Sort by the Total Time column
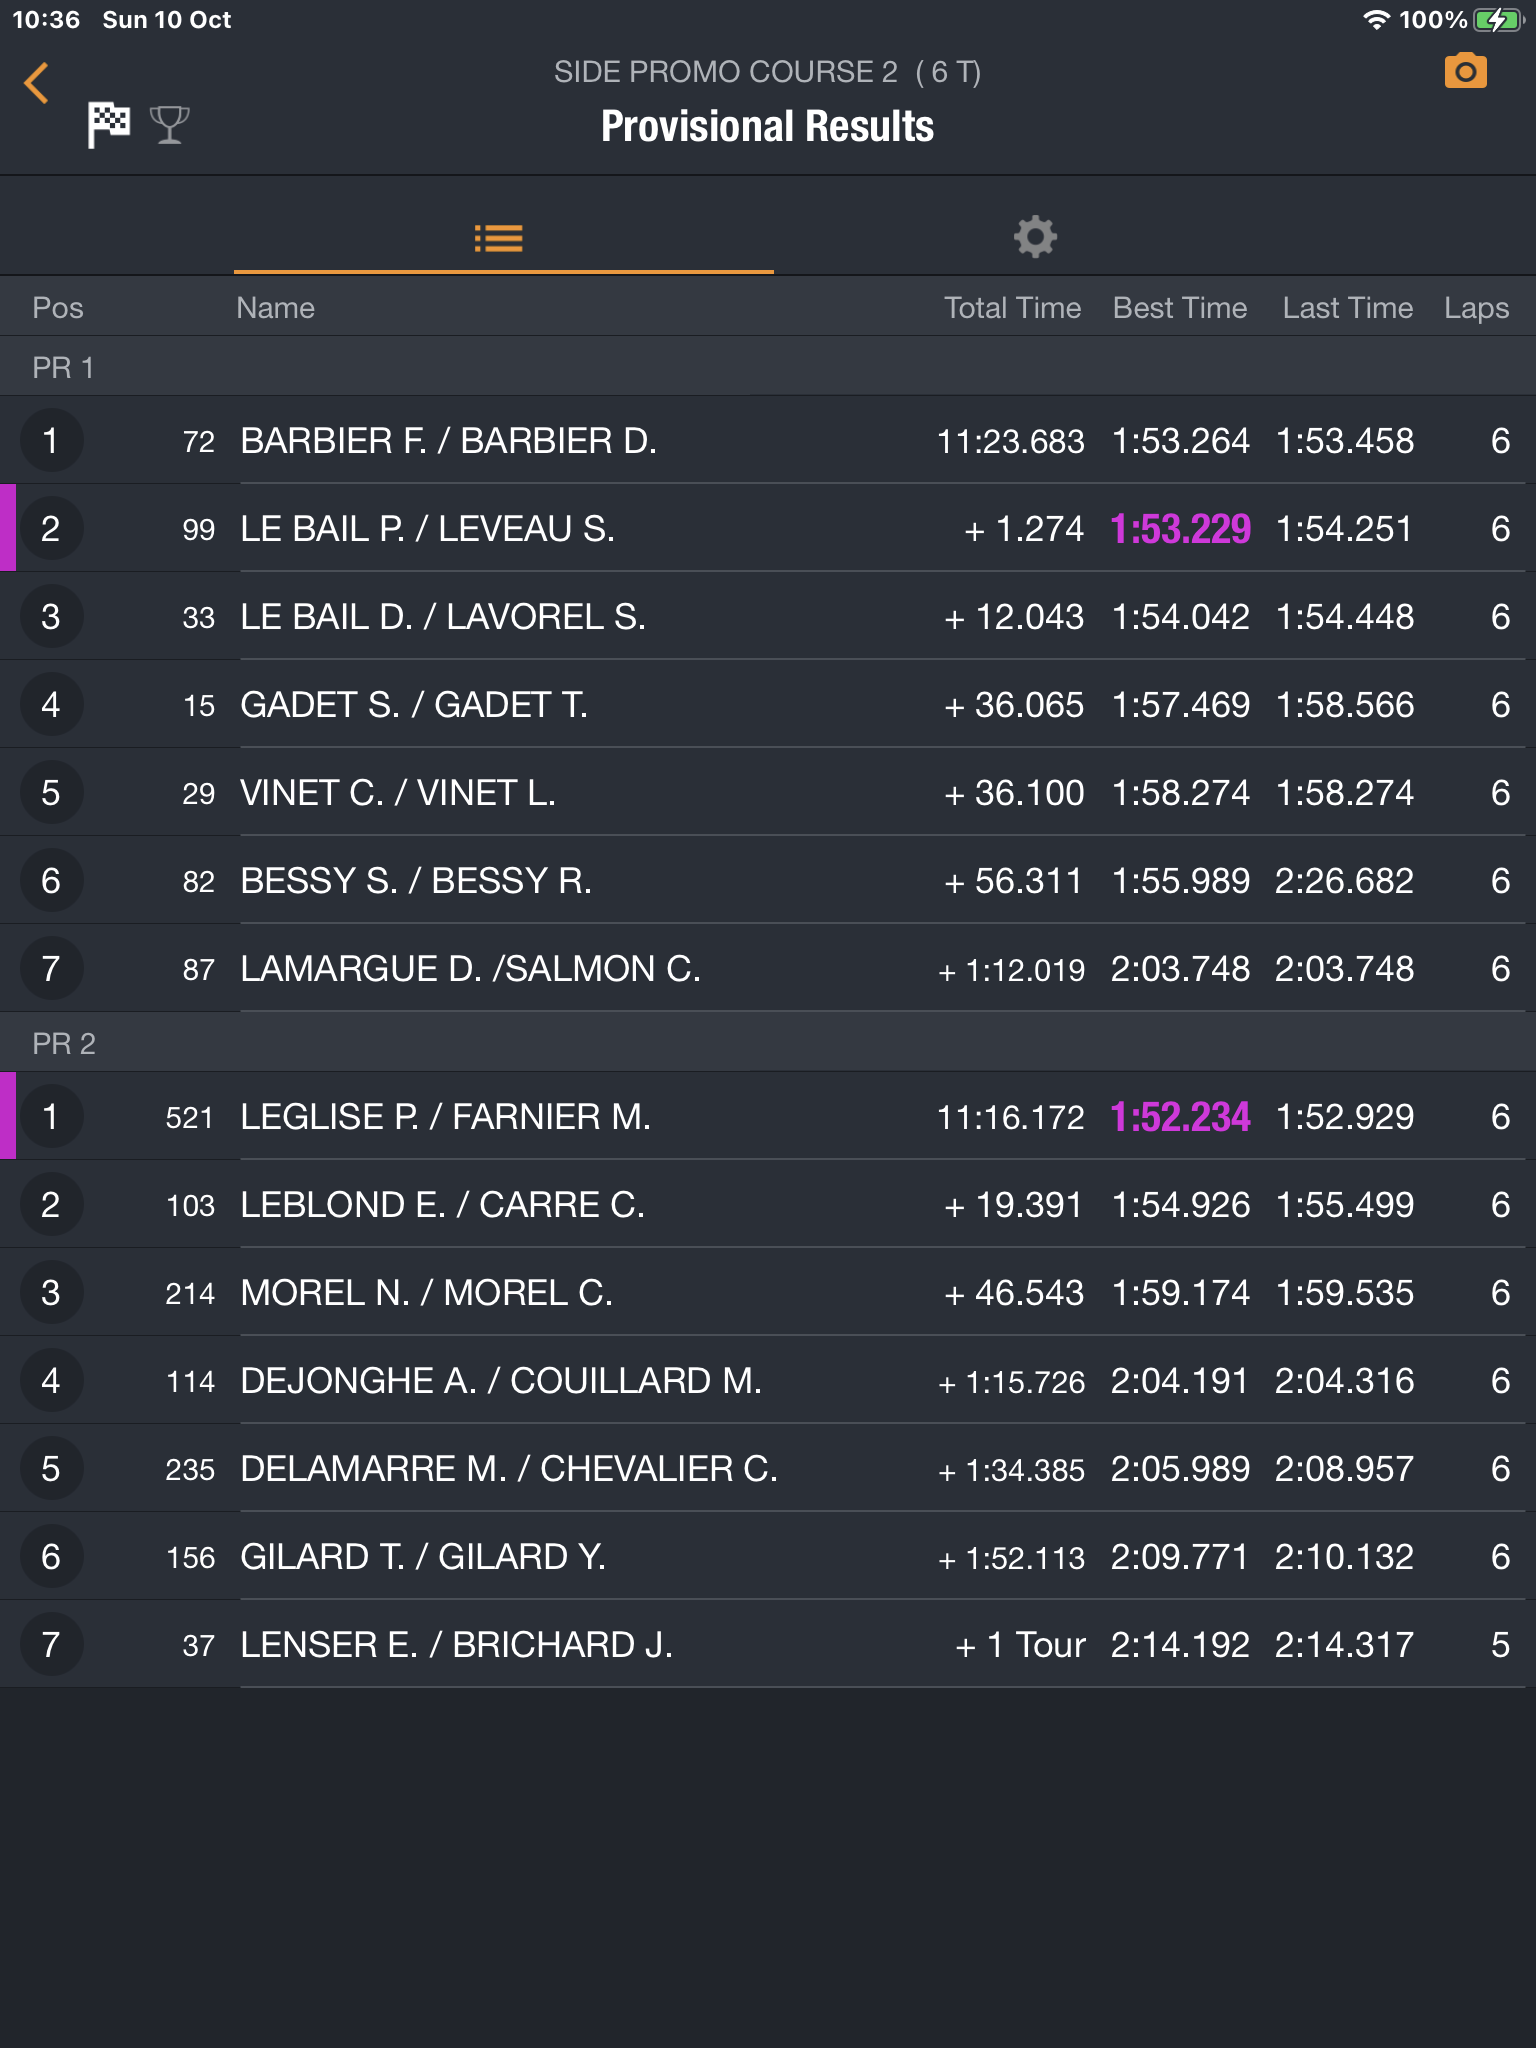Viewport: 1536px width, 2048px height. pos(1012,308)
